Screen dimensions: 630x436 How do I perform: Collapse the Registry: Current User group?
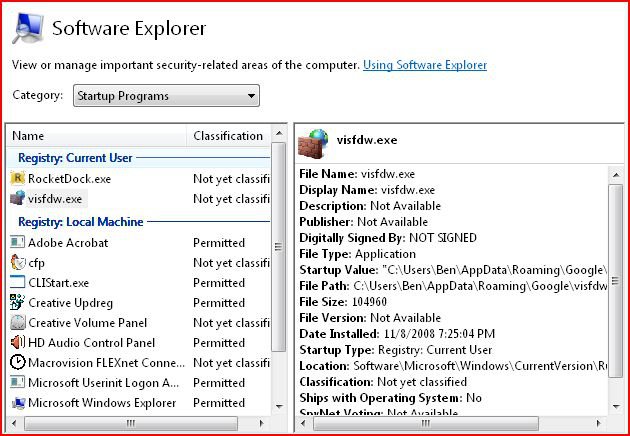pyautogui.click(x=75, y=158)
